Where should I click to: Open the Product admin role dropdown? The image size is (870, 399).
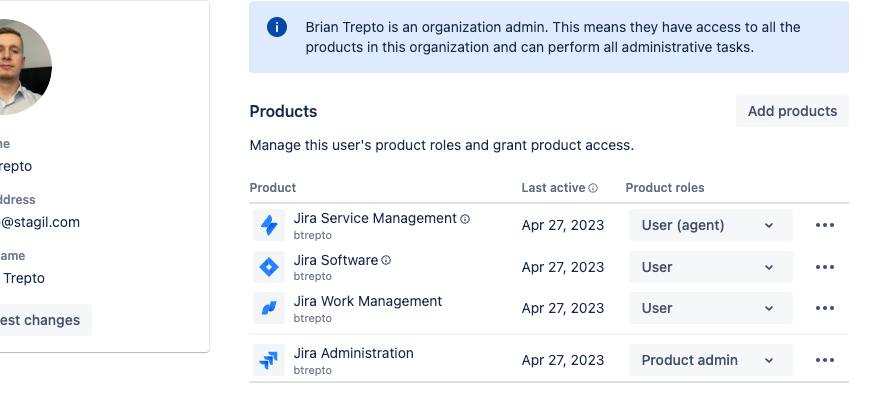click(711, 360)
